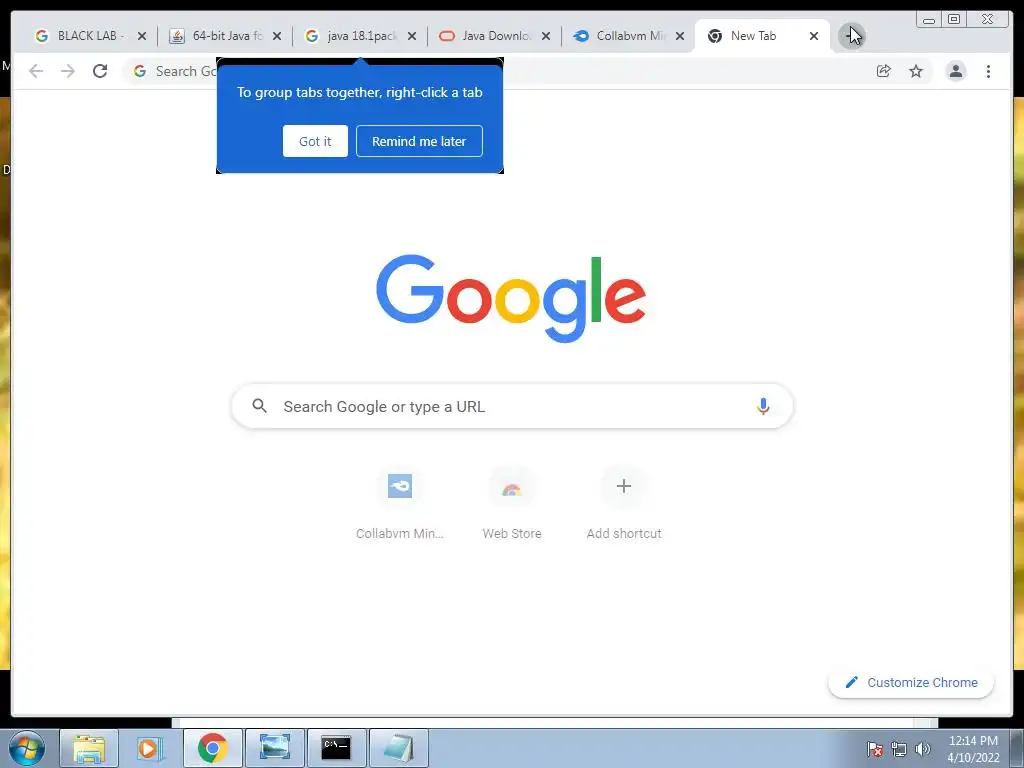The height and width of the screenshot is (768, 1024).
Task: Reload the current page
Action: [100, 71]
